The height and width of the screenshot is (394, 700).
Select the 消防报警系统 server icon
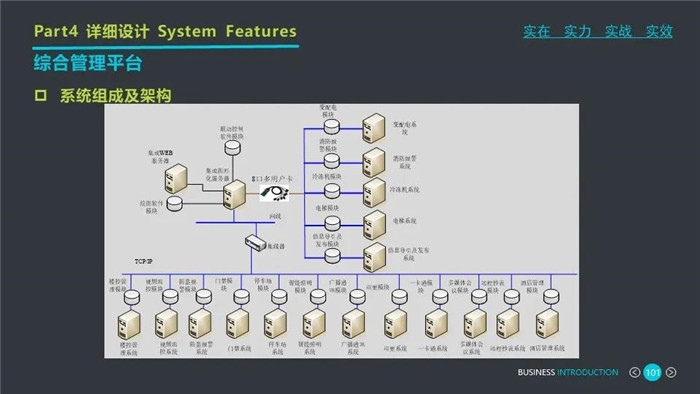click(374, 162)
